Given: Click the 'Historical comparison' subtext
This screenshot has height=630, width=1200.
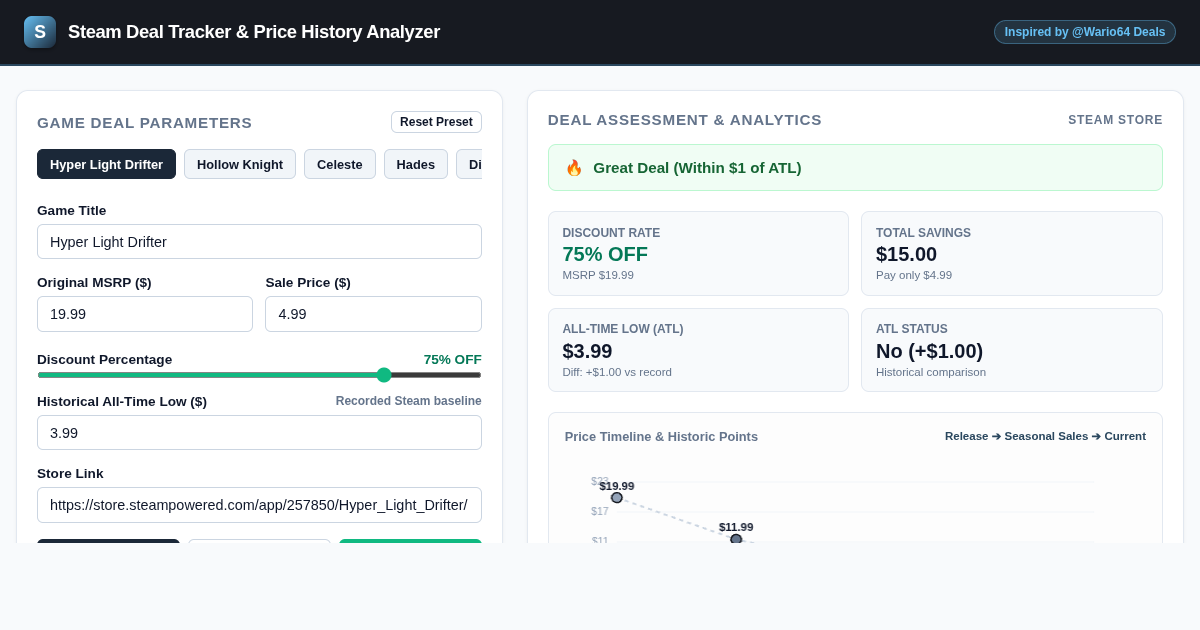Looking at the screenshot, I should pos(931,372).
